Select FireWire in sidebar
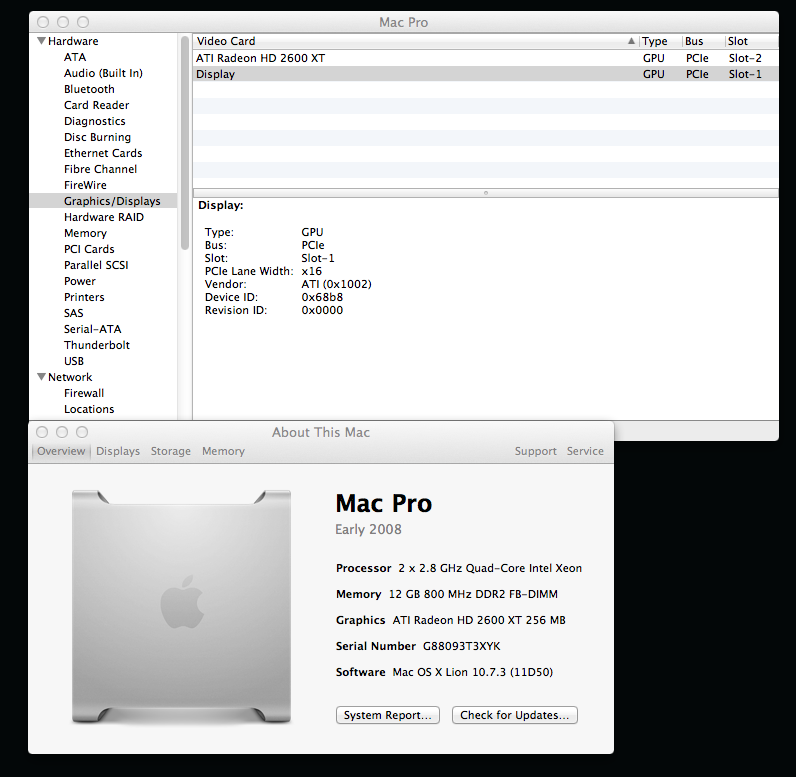Screen dimensions: 796x777 [x=85, y=185]
